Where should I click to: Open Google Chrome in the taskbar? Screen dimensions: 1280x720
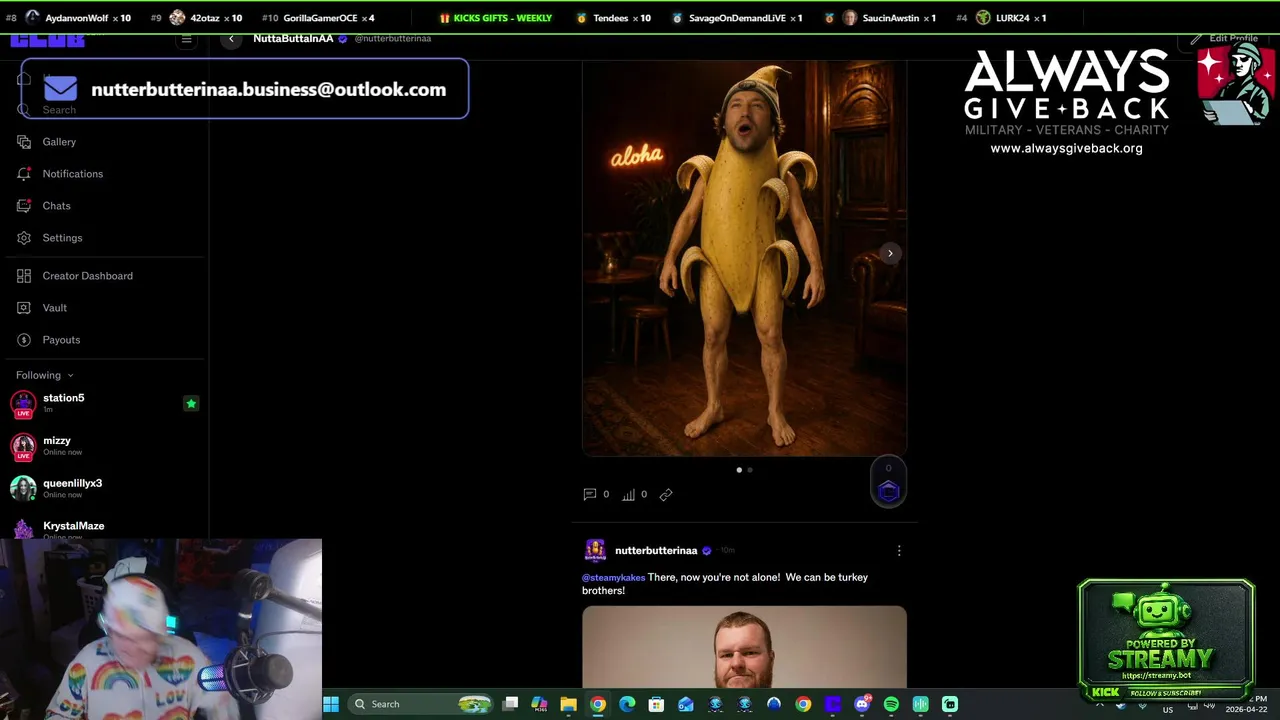tap(598, 704)
